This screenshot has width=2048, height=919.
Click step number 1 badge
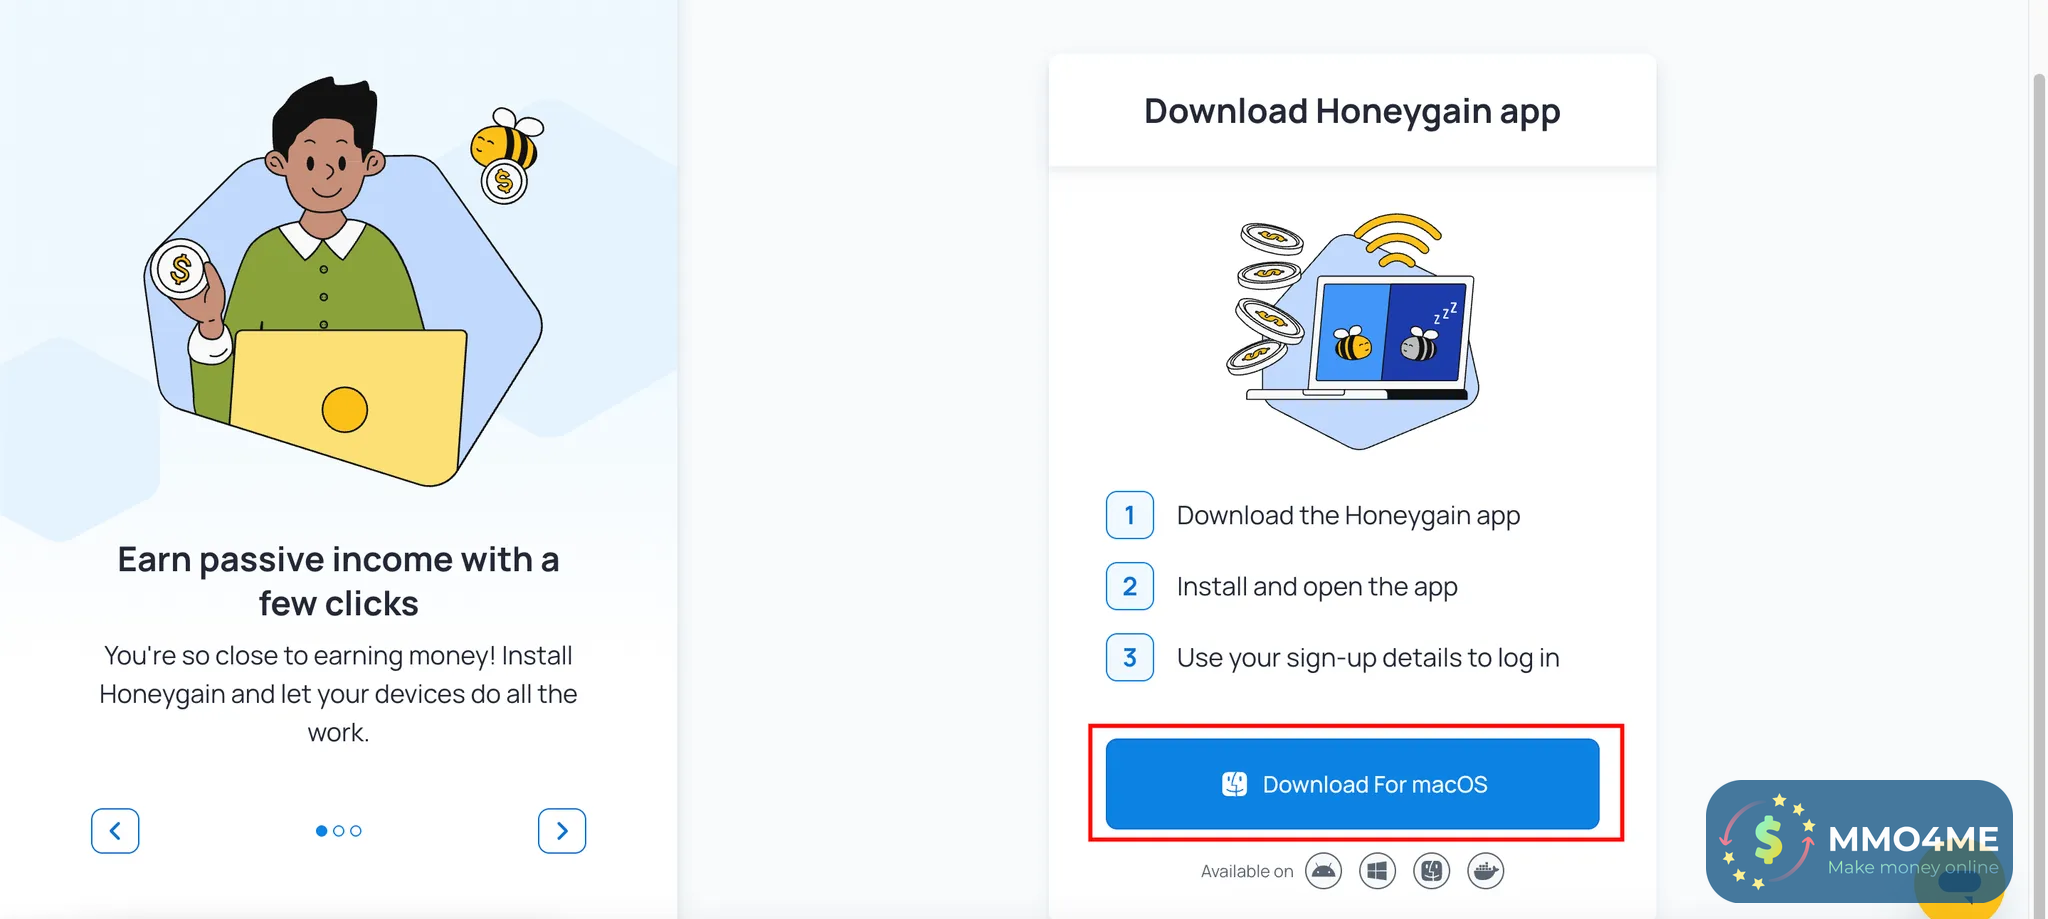pyautogui.click(x=1130, y=515)
